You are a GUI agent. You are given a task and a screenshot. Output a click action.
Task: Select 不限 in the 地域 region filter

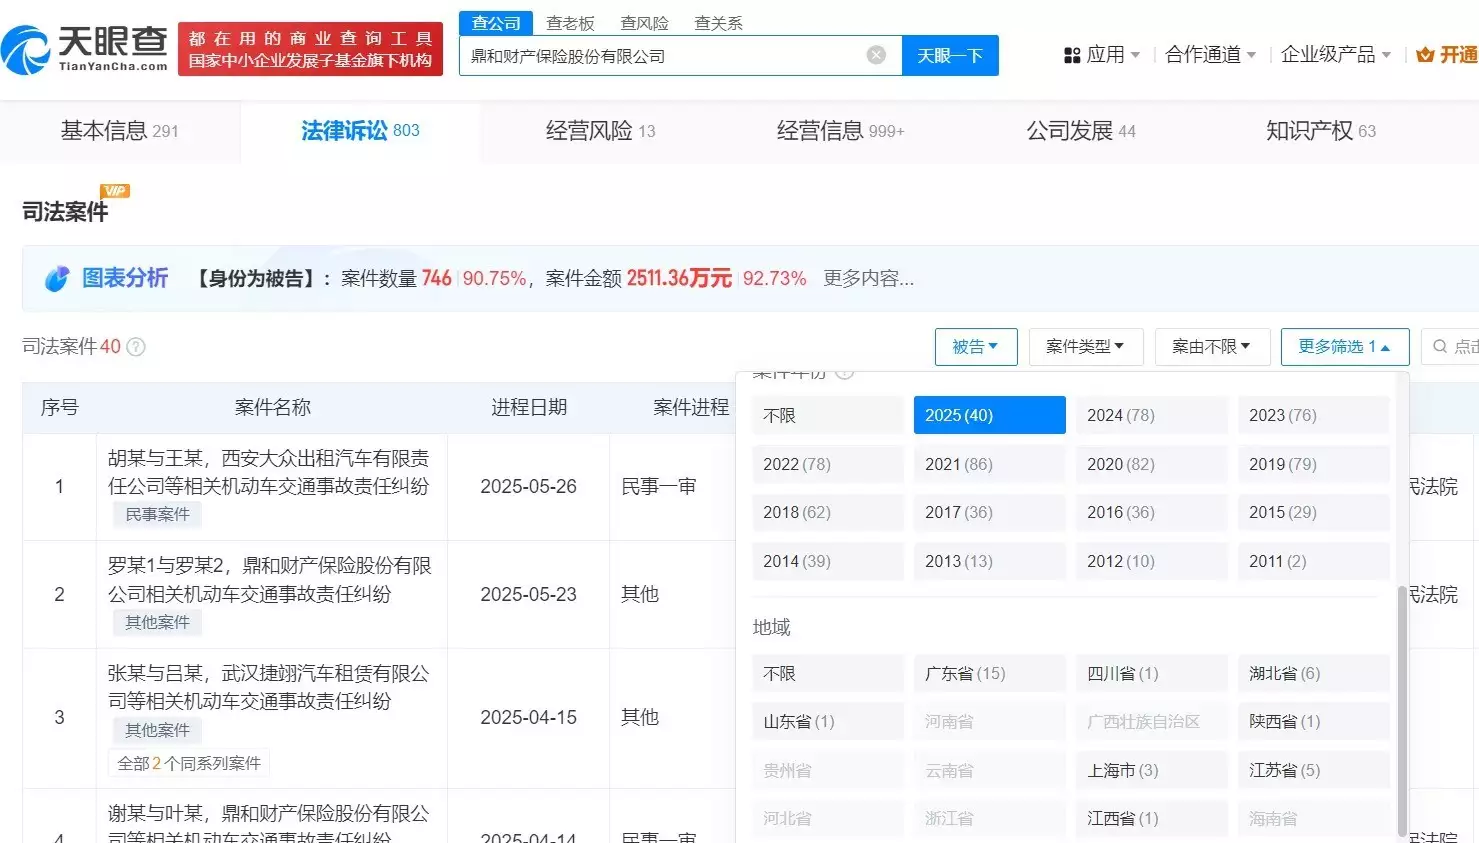pos(828,673)
